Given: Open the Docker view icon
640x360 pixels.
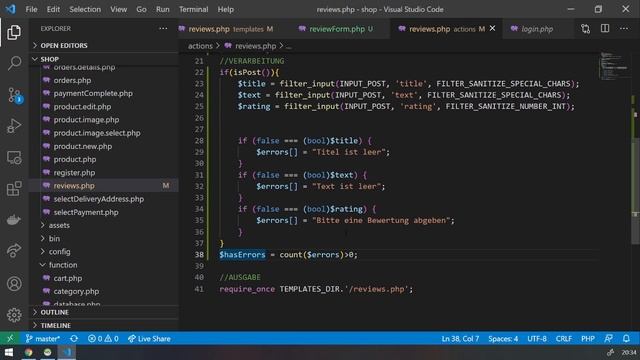Looking at the screenshot, I should click(x=14, y=220).
